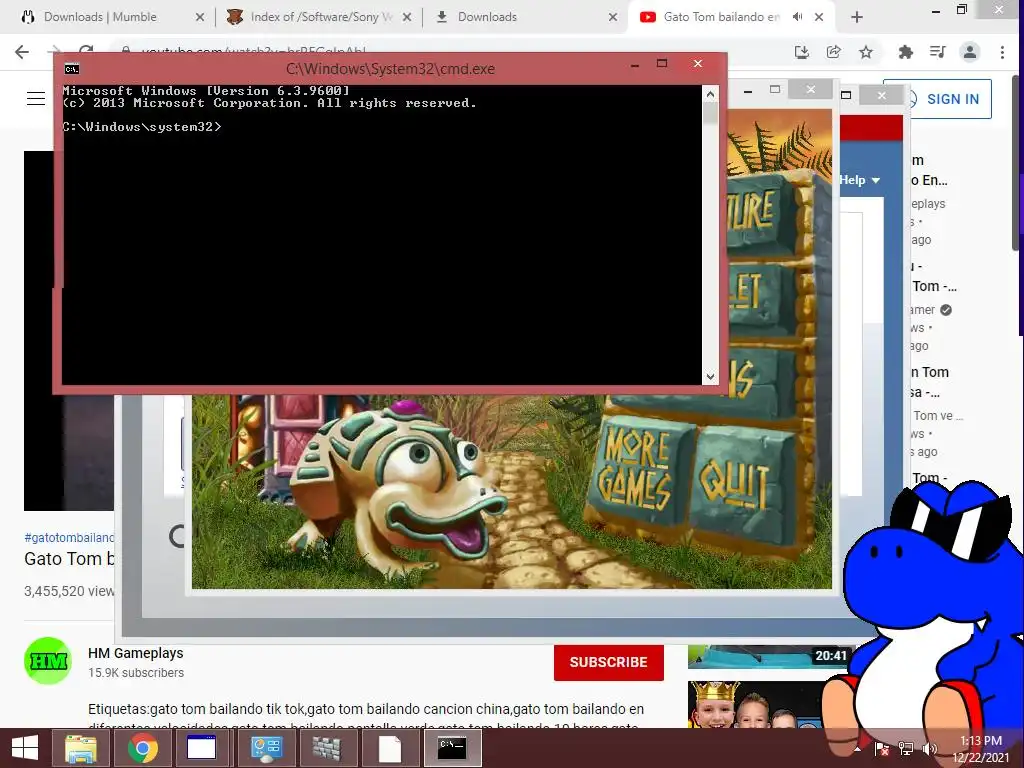Mute audio icon on the YouTube tab

797,17
